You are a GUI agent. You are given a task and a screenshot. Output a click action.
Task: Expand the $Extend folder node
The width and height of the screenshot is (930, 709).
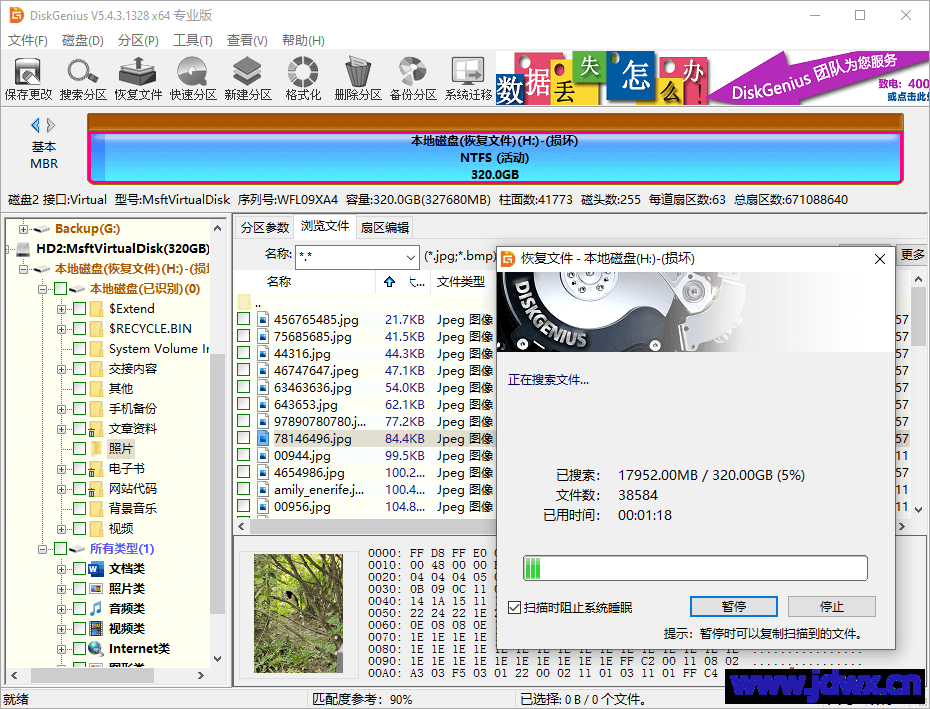tap(61, 309)
